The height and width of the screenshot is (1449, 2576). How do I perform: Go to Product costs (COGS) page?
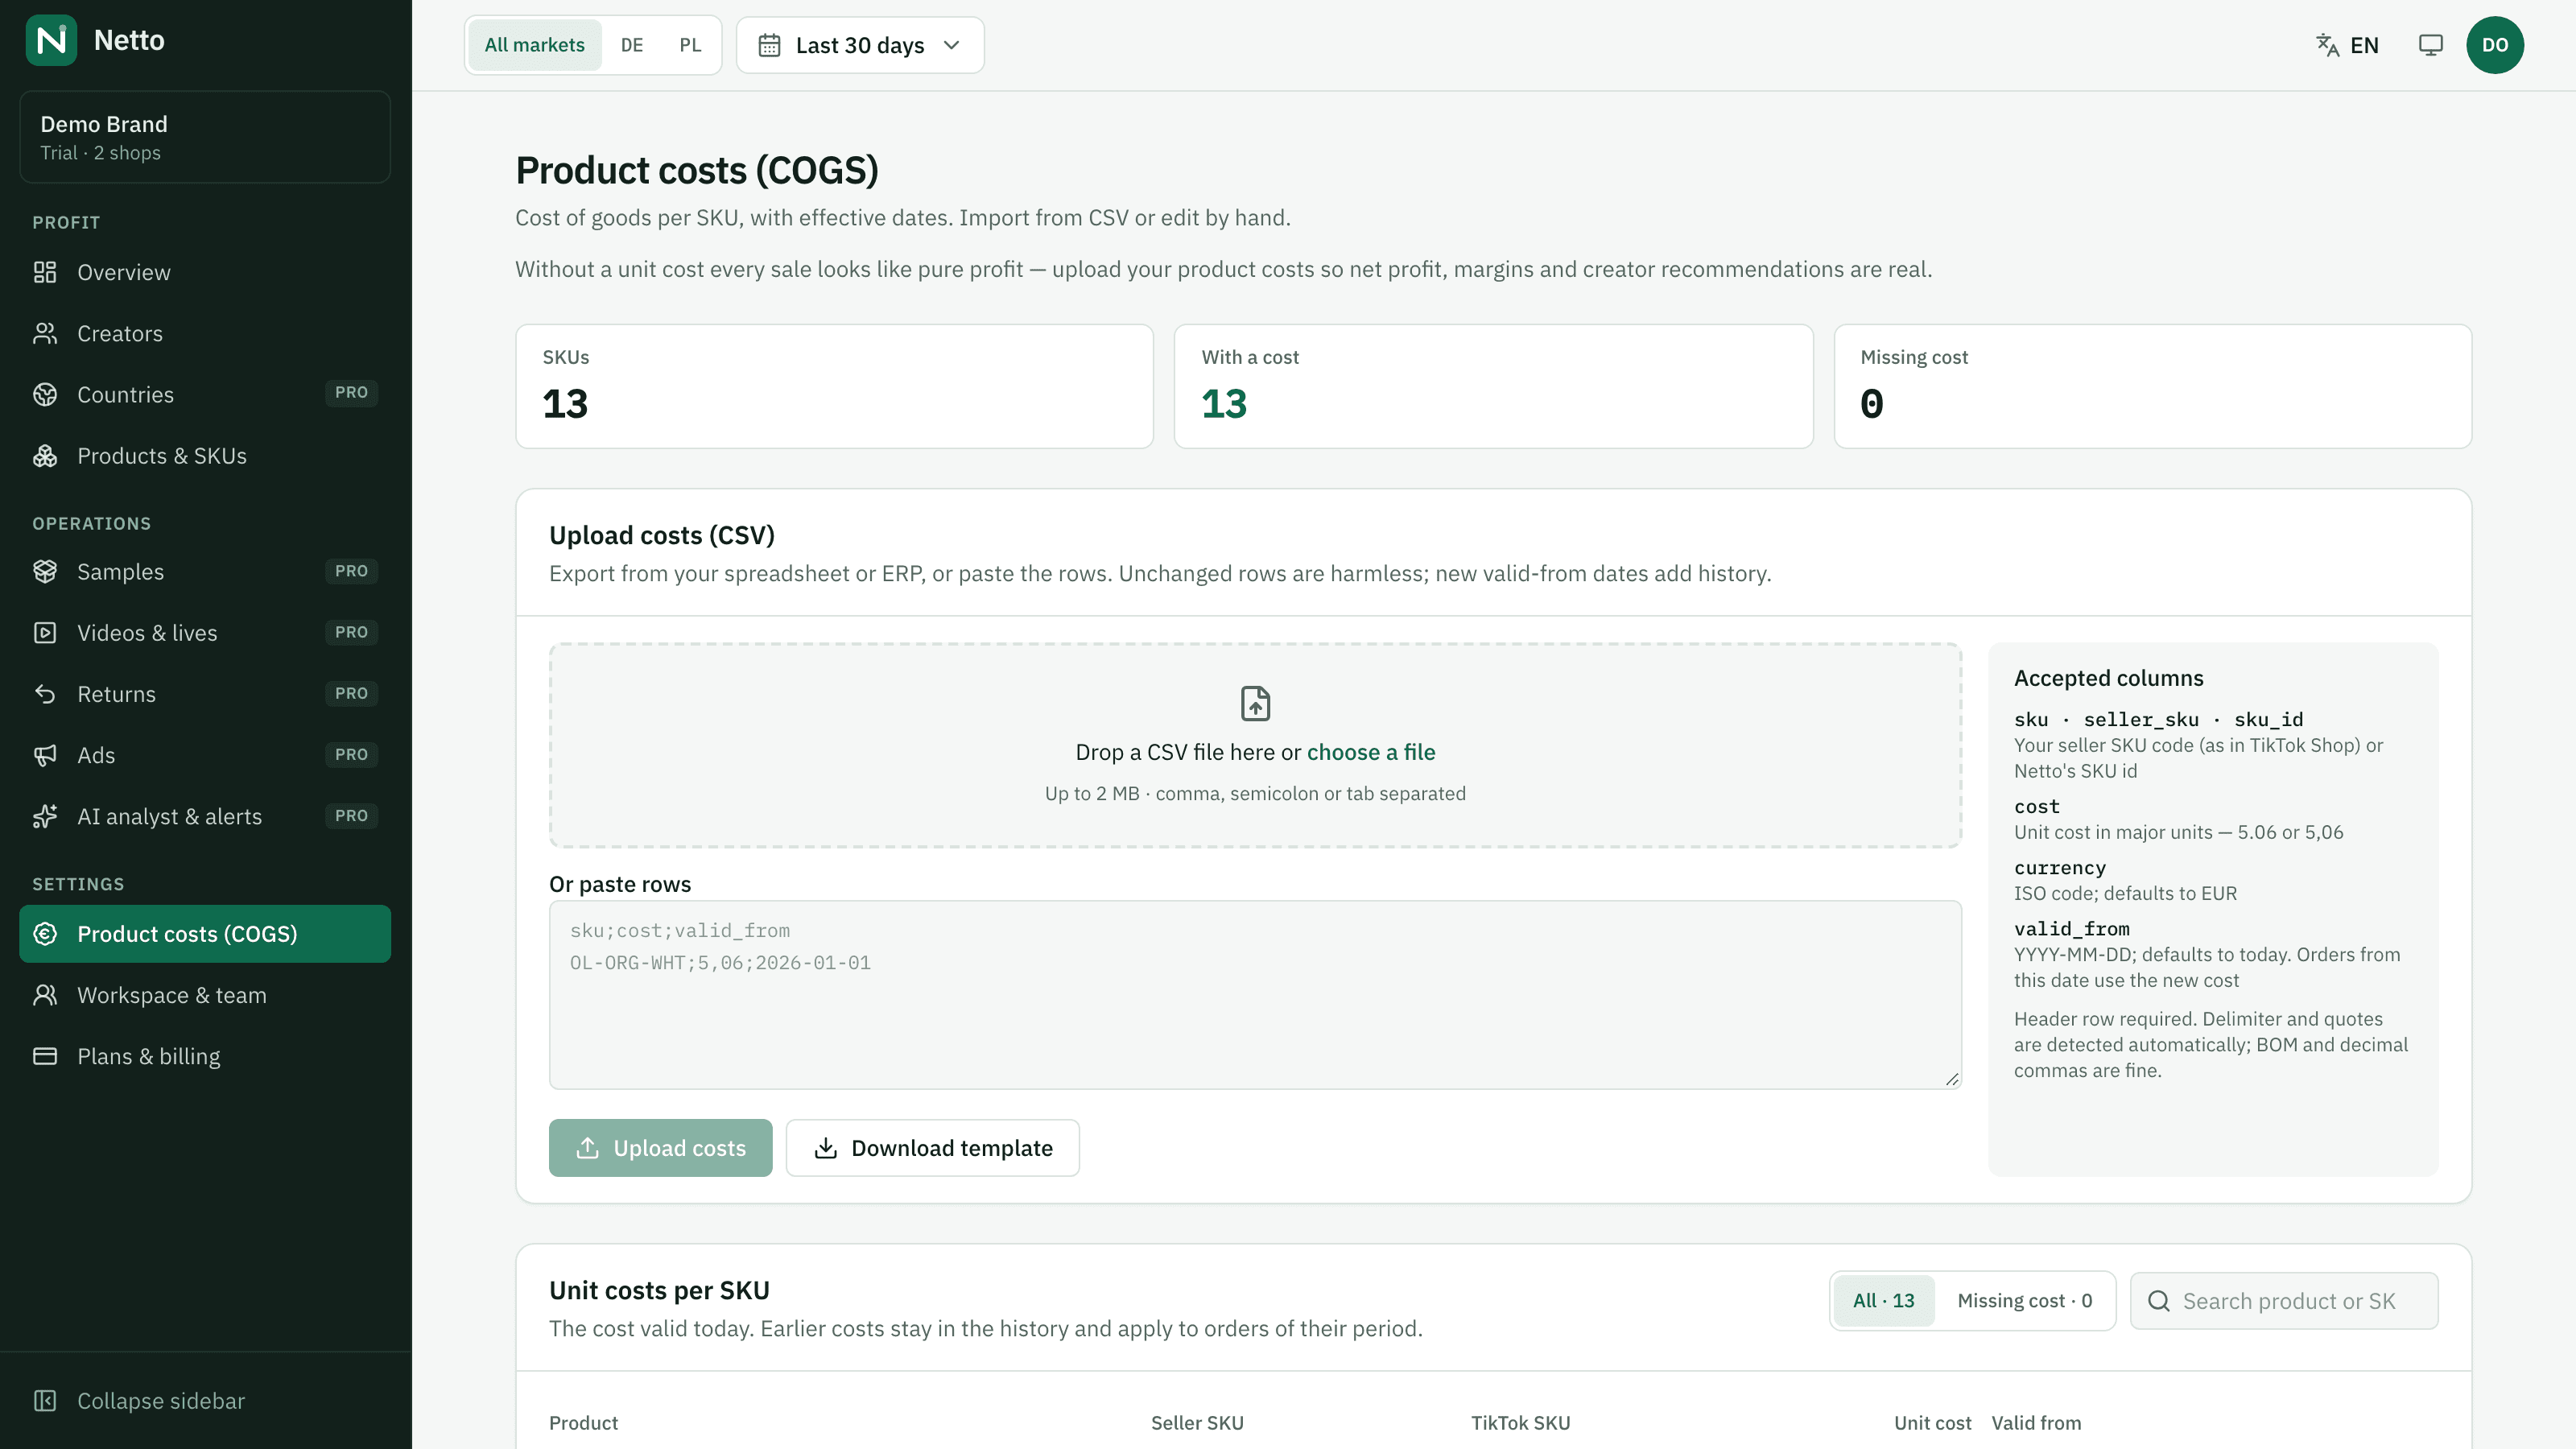(205, 933)
